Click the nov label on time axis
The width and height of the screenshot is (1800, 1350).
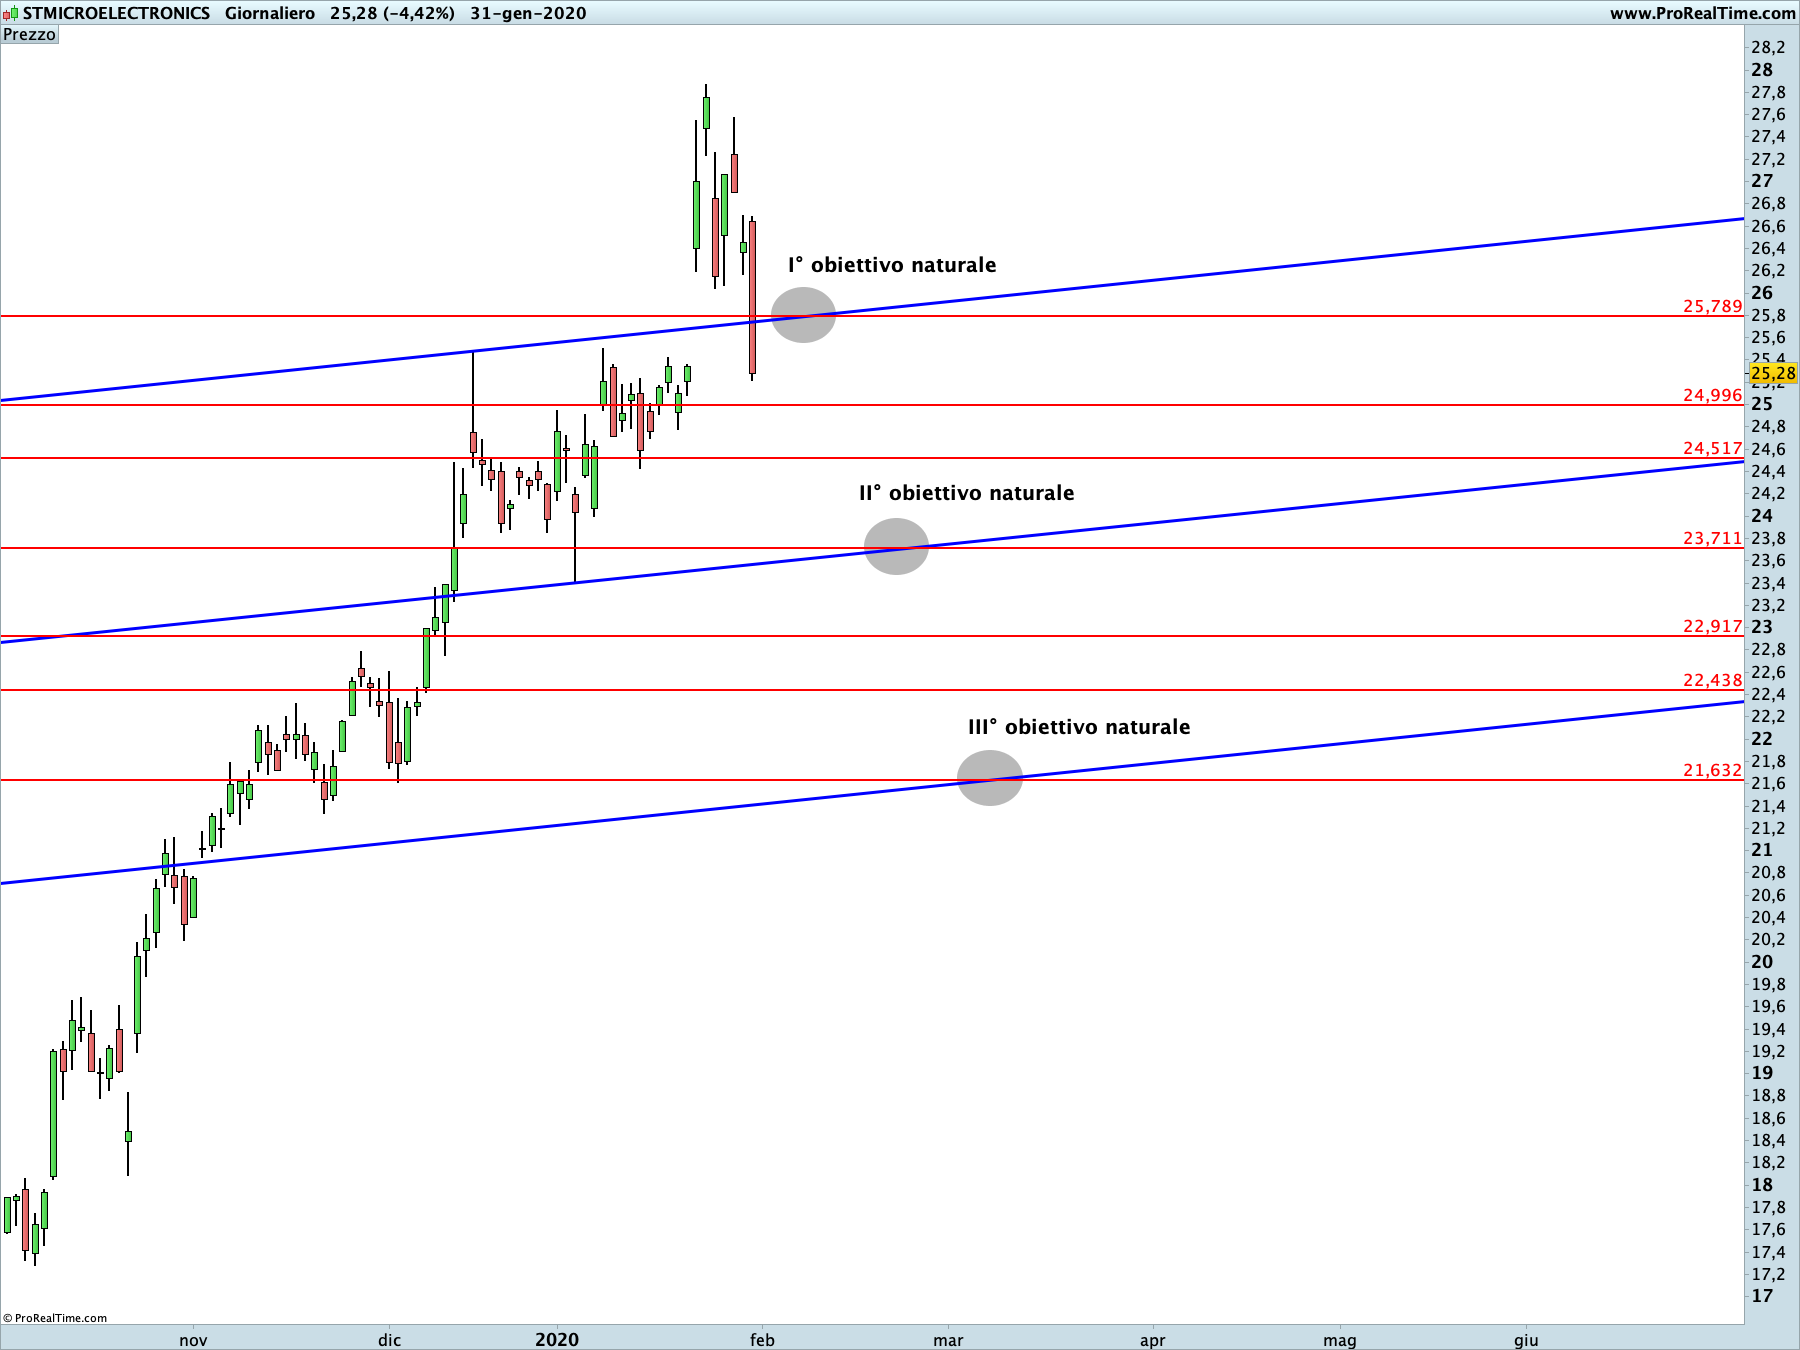pos(193,1340)
